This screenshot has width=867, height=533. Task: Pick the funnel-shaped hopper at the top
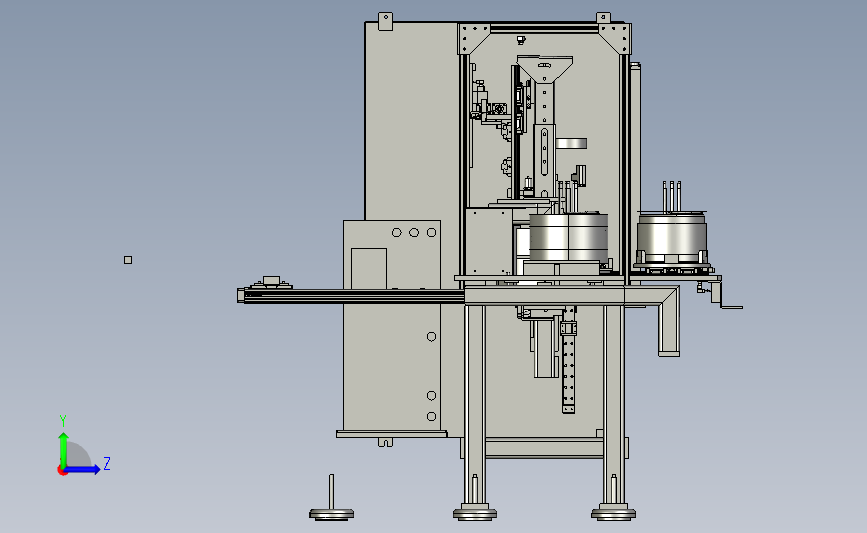coord(545,69)
